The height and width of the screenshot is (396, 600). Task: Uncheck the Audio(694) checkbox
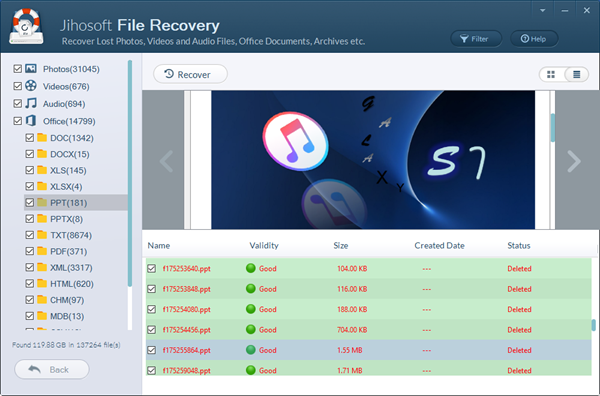tap(18, 103)
